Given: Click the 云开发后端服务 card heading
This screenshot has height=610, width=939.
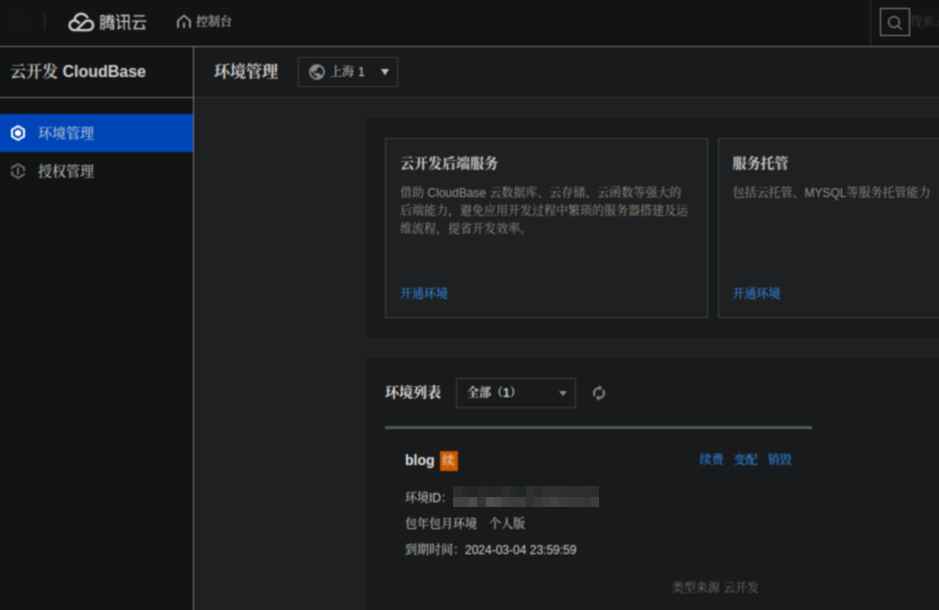Looking at the screenshot, I should pos(449,163).
